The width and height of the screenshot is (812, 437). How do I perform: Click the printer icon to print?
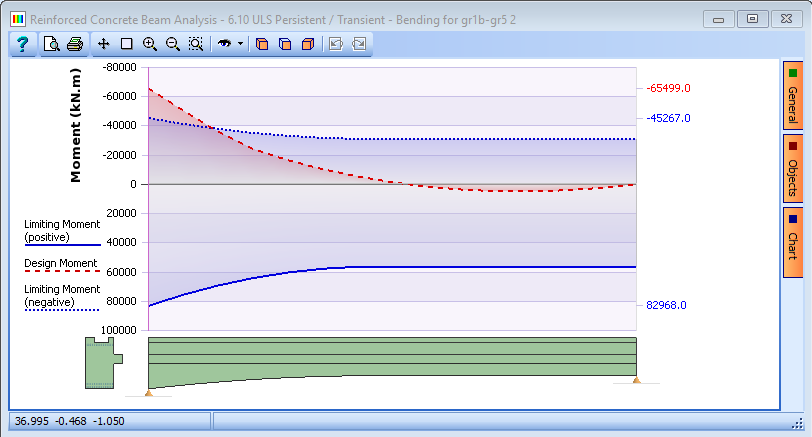click(75, 45)
